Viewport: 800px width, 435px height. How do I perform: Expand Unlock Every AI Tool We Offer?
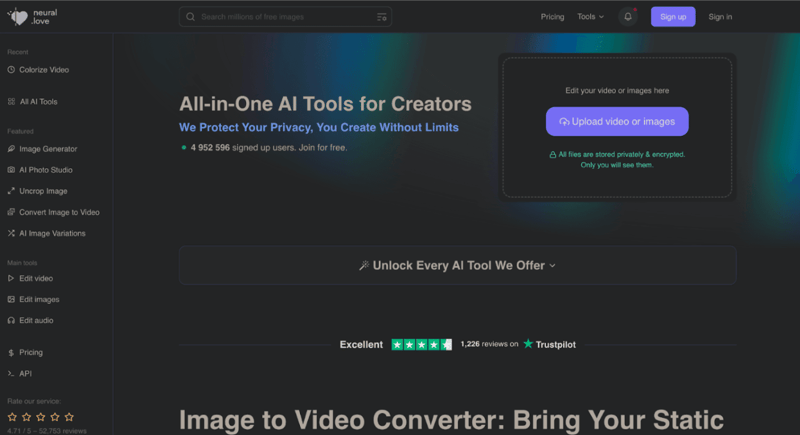pos(457,266)
